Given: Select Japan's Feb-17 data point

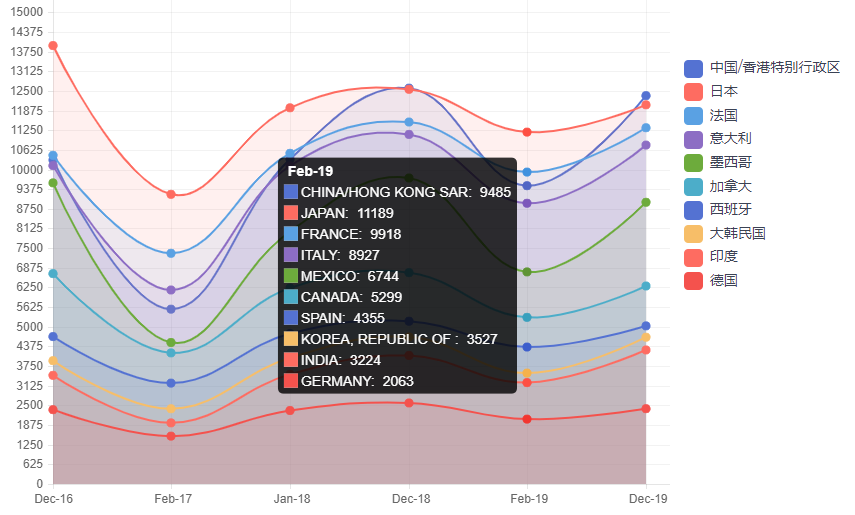Looking at the screenshot, I should click(171, 194).
